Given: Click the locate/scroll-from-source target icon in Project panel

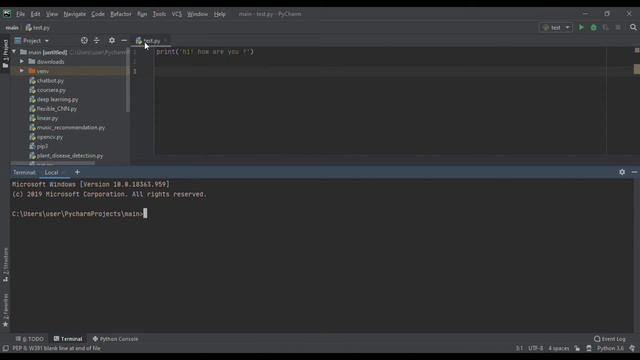Looking at the screenshot, I should pyautogui.click(x=84, y=40).
